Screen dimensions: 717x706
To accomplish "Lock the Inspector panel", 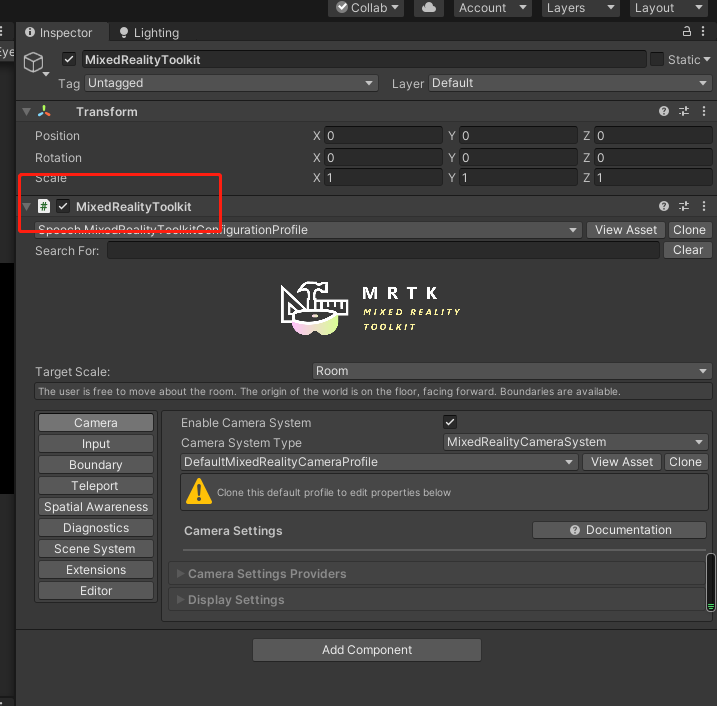I will [686, 31].
